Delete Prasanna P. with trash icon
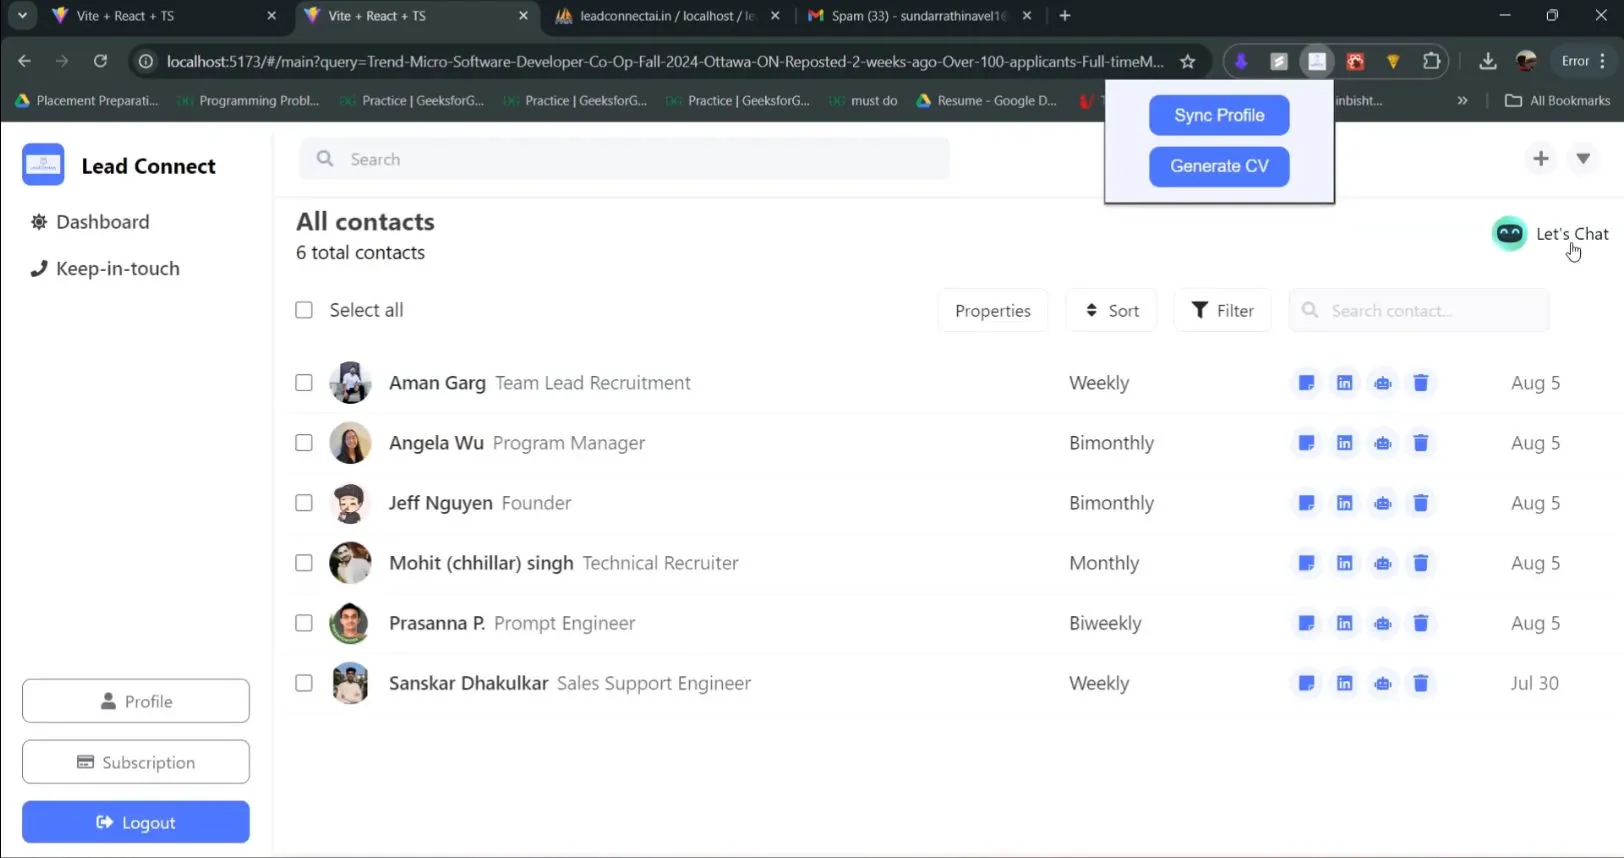The image size is (1624, 858). (1420, 623)
